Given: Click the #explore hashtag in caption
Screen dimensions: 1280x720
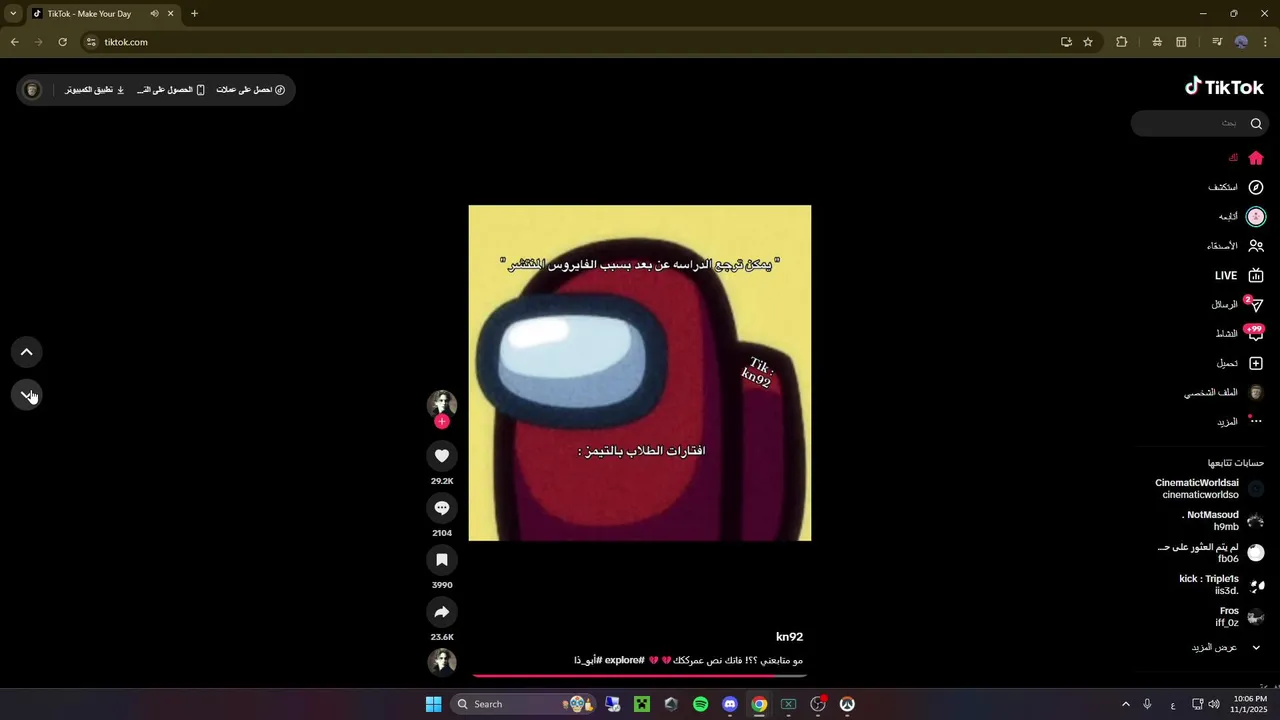Looking at the screenshot, I should pyautogui.click(x=624, y=661).
